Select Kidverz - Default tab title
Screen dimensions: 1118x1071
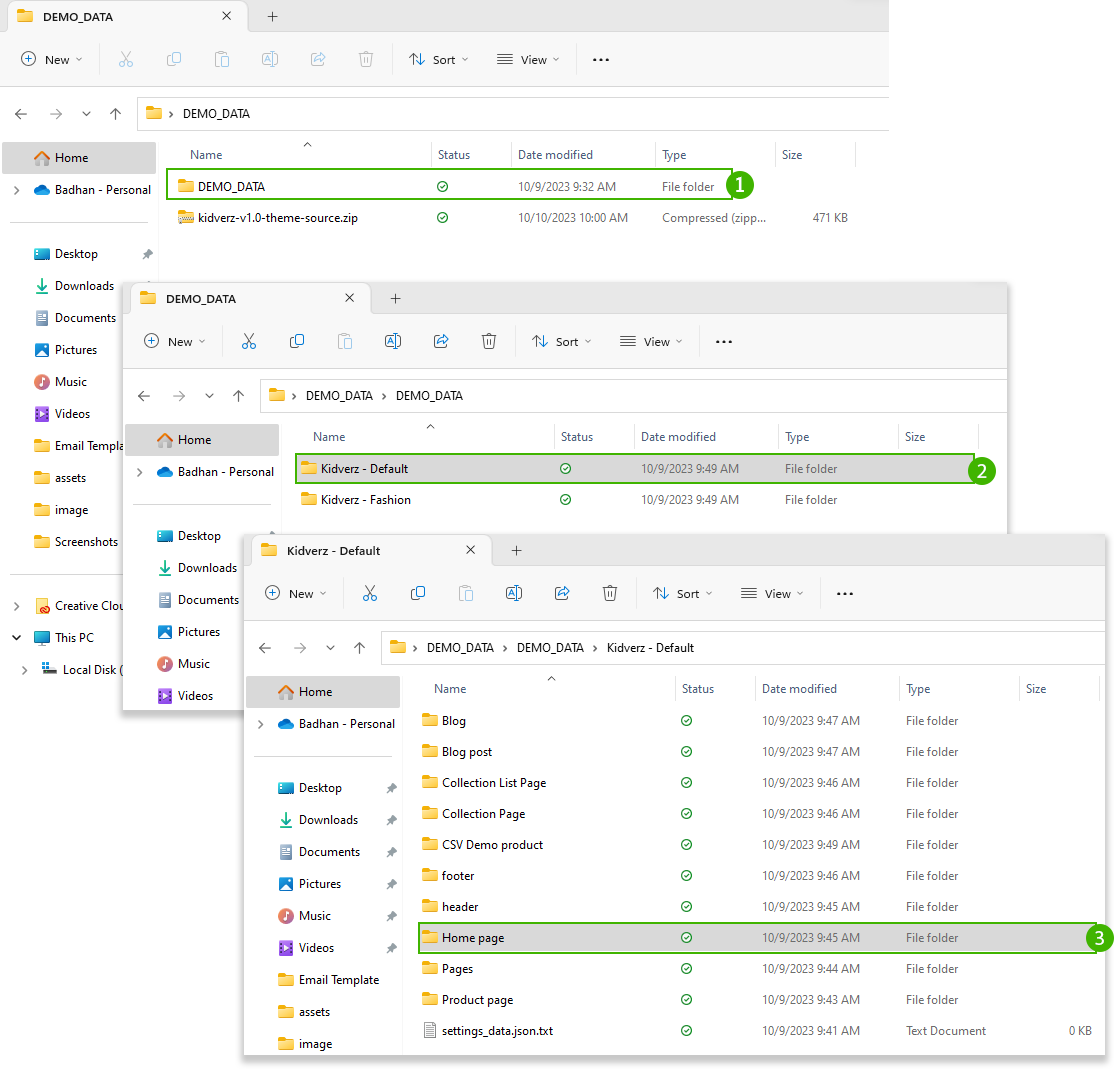pos(333,550)
